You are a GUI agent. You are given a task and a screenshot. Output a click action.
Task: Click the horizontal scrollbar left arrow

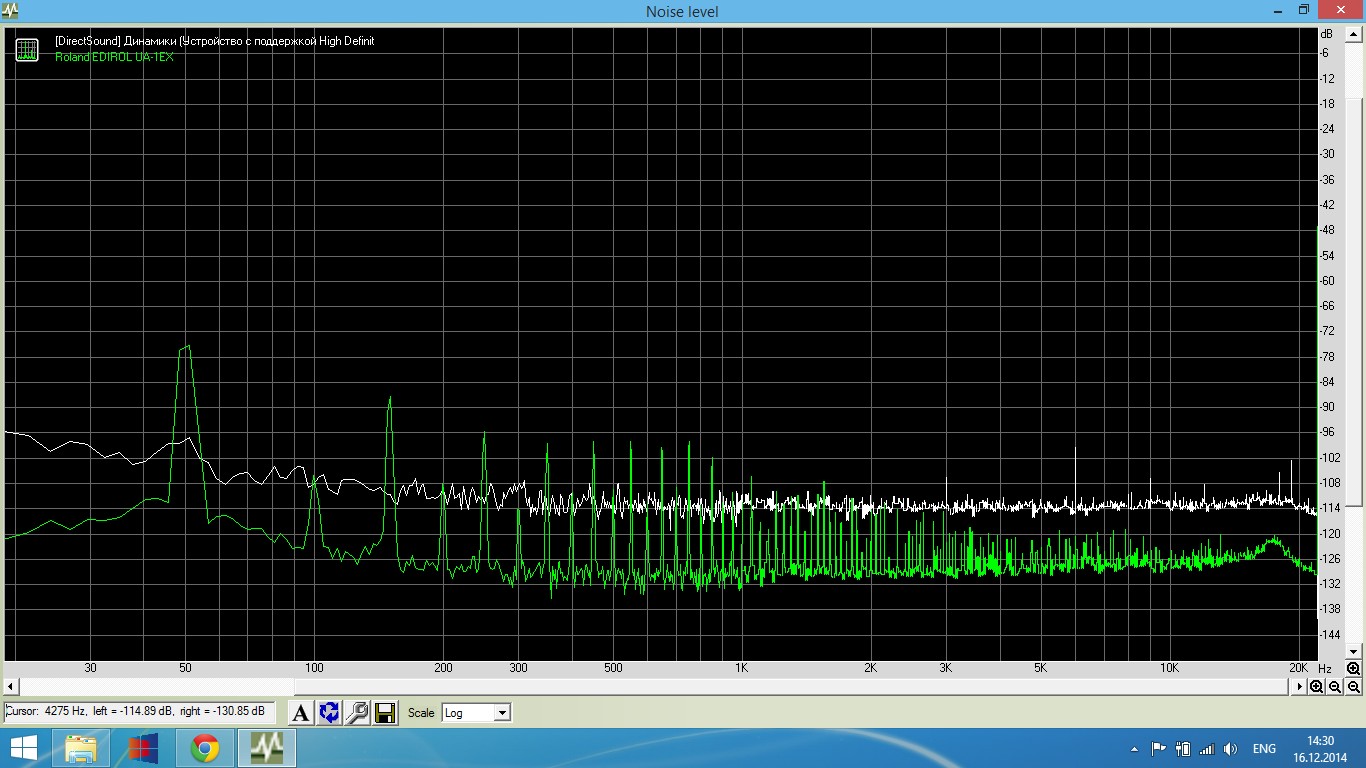point(11,687)
